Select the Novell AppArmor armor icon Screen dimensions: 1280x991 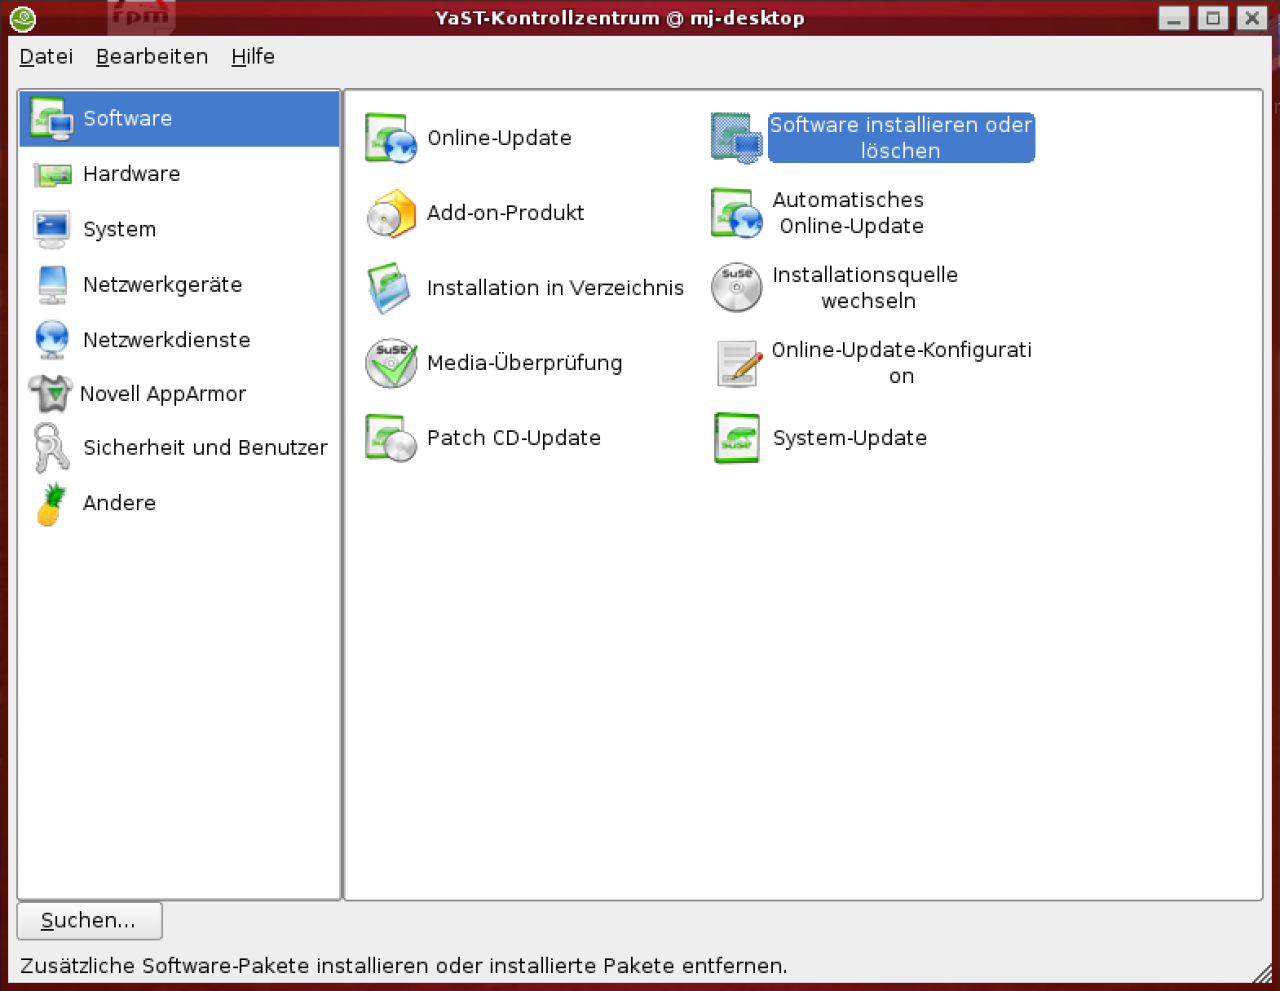point(50,394)
